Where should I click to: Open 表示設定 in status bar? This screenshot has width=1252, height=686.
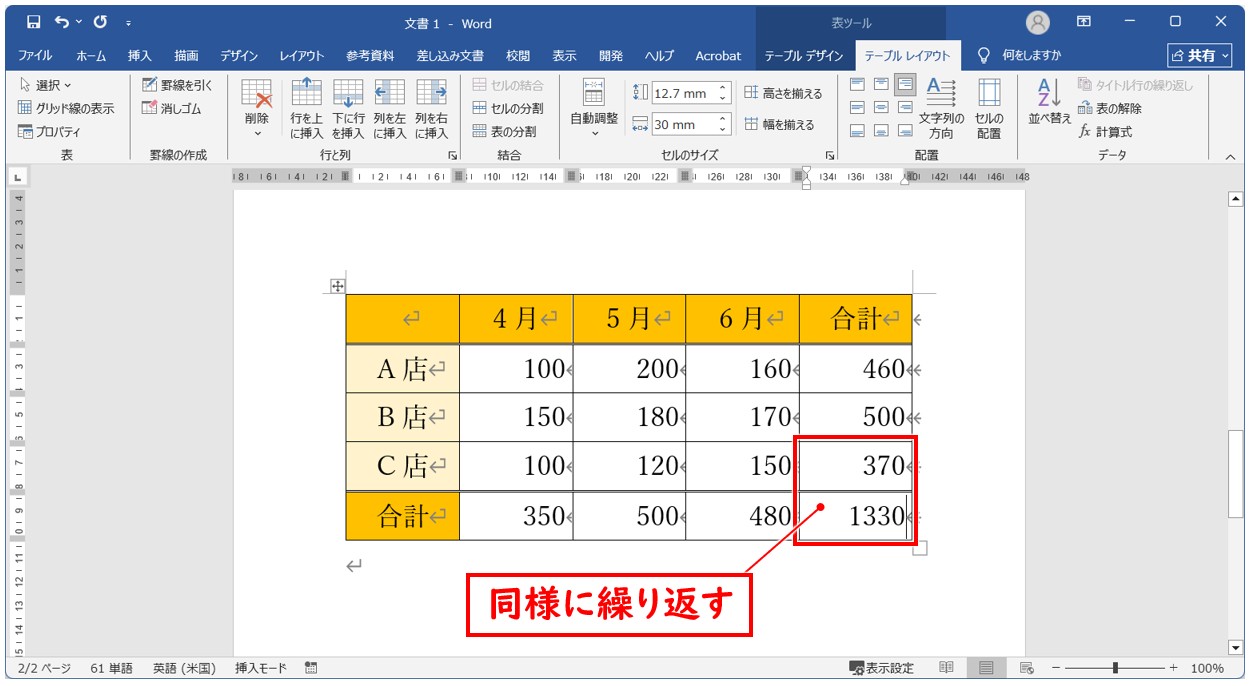(x=881, y=668)
